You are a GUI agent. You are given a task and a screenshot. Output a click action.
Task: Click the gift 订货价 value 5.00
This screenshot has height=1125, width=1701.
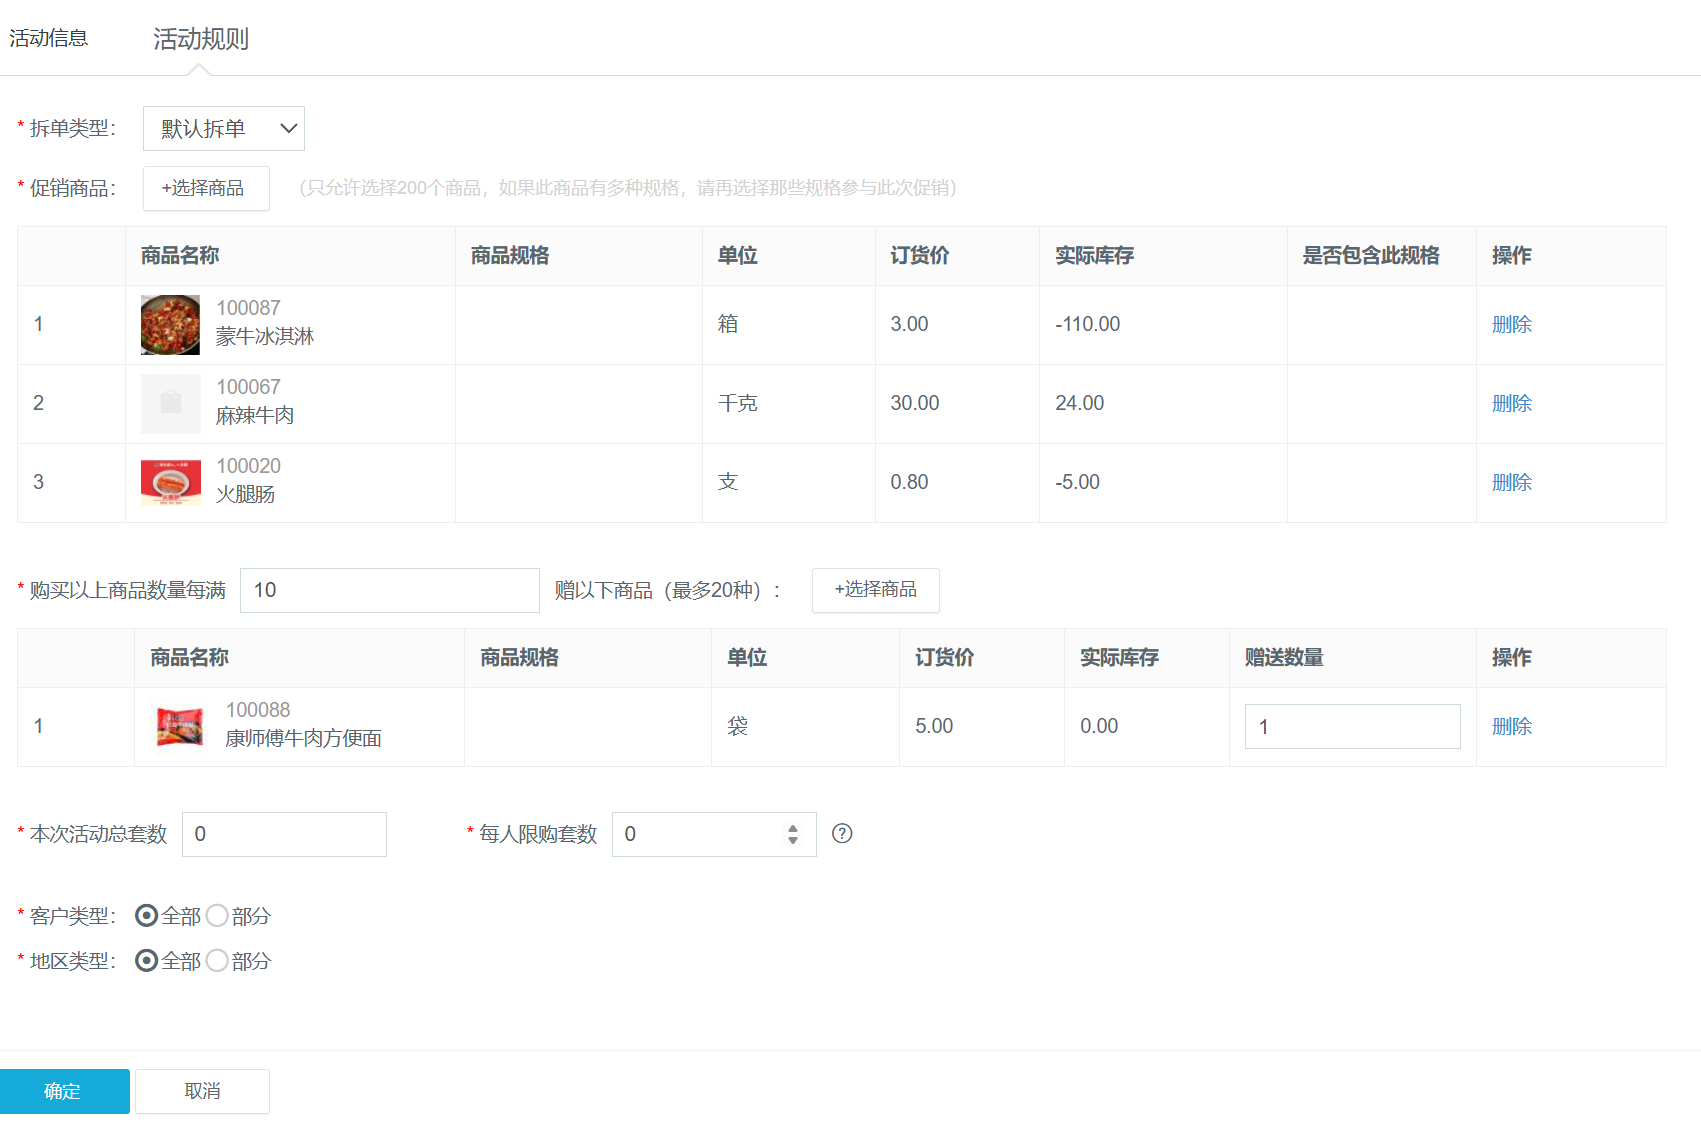pyautogui.click(x=934, y=726)
